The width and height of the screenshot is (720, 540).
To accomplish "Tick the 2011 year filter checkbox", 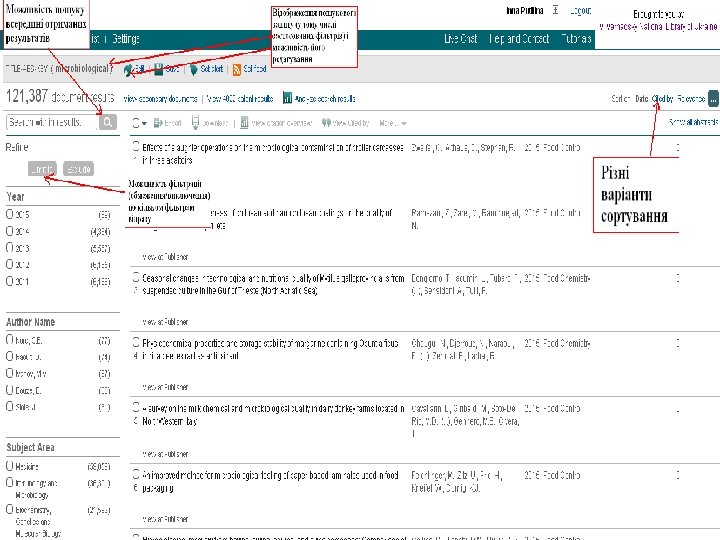I will click(10, 281).
